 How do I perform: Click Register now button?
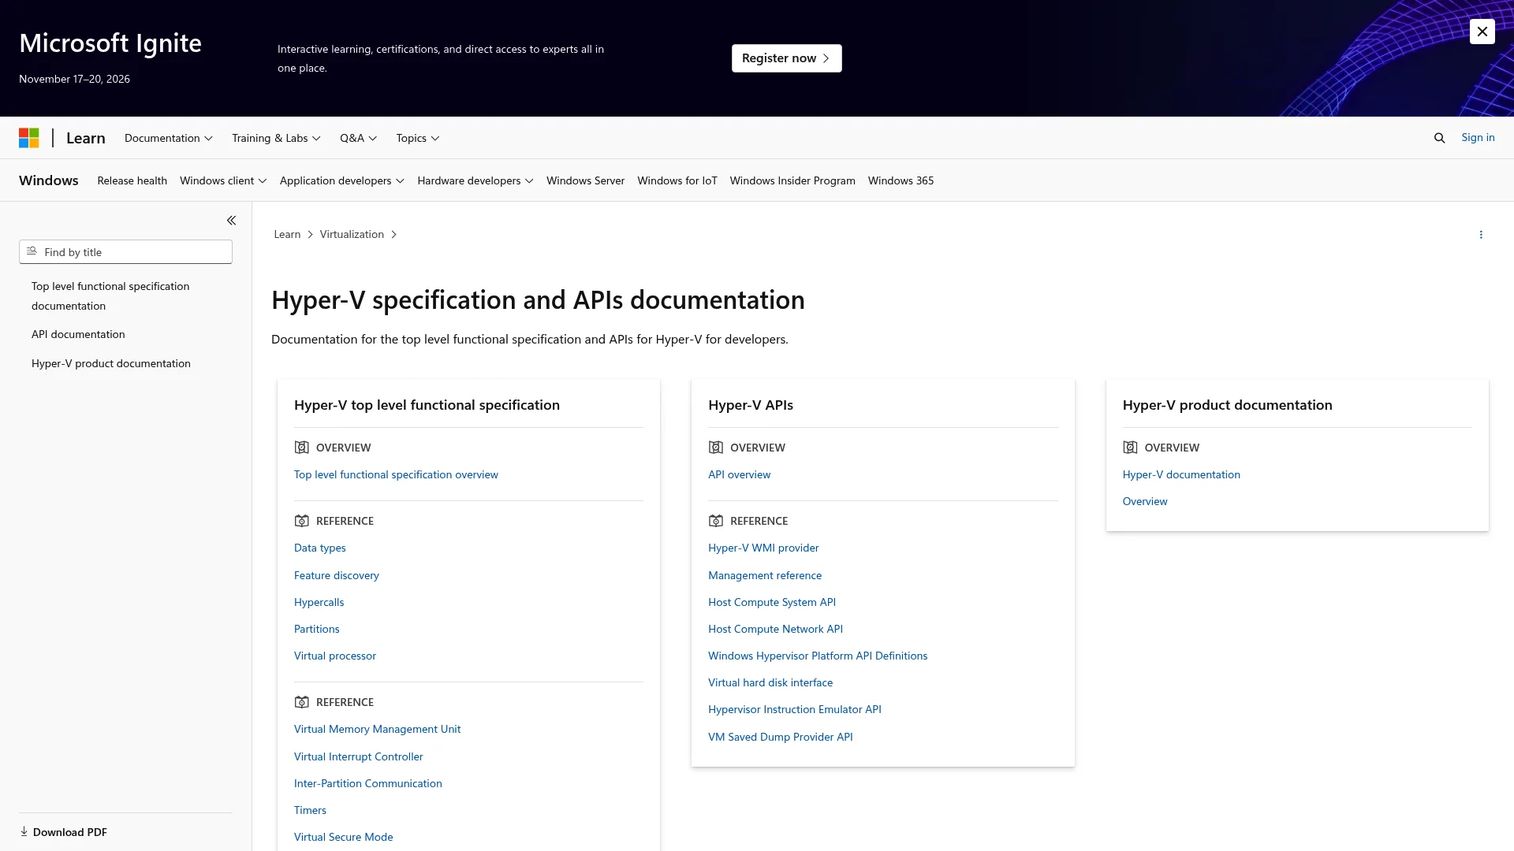click(x=786, y=58)
